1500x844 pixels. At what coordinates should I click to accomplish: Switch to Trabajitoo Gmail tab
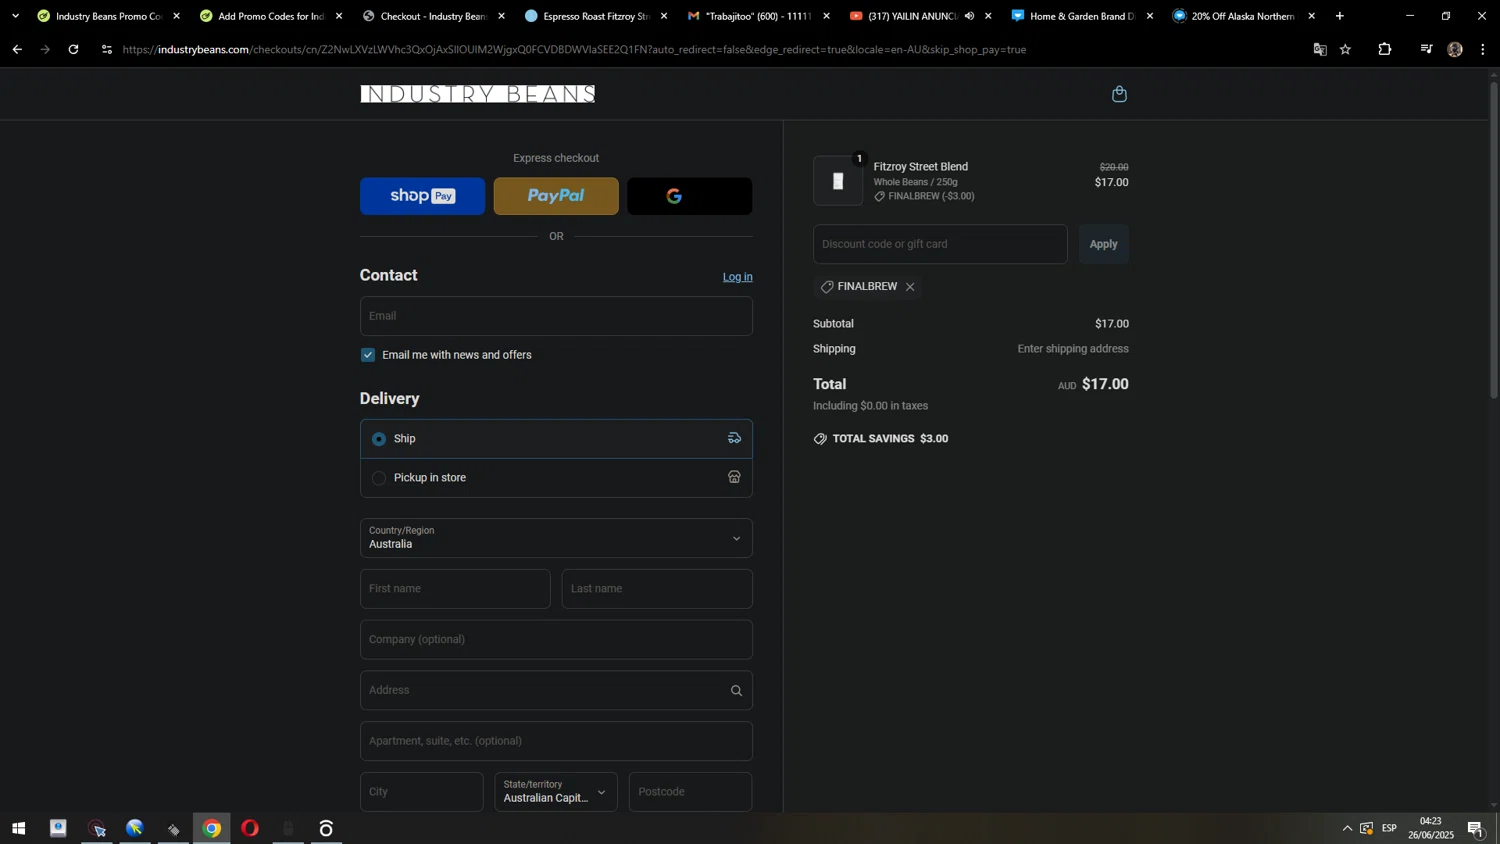(x=757, y=16)
